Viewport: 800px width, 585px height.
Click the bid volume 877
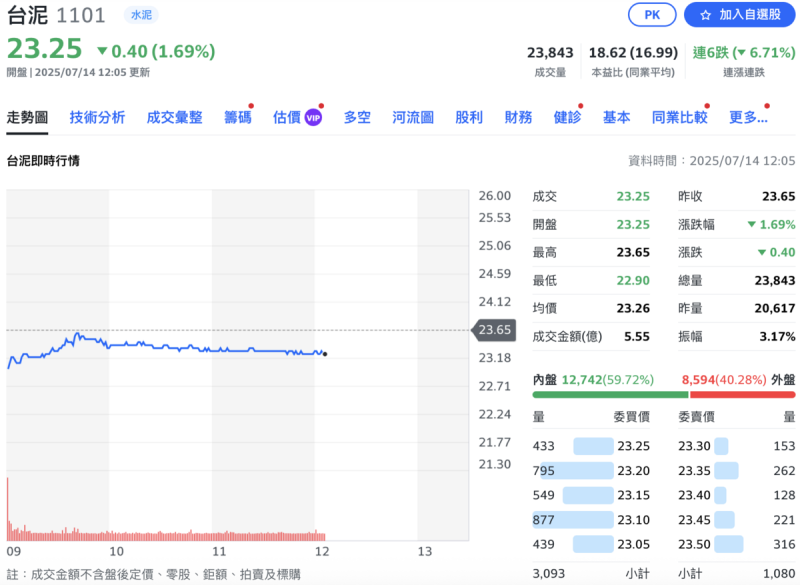543,520
